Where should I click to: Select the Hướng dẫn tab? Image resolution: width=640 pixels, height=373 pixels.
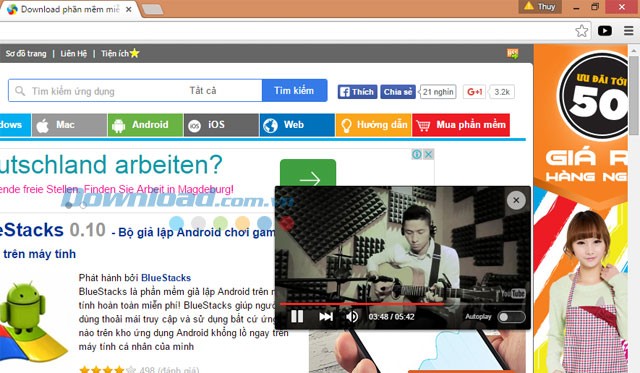click(373, 125)
